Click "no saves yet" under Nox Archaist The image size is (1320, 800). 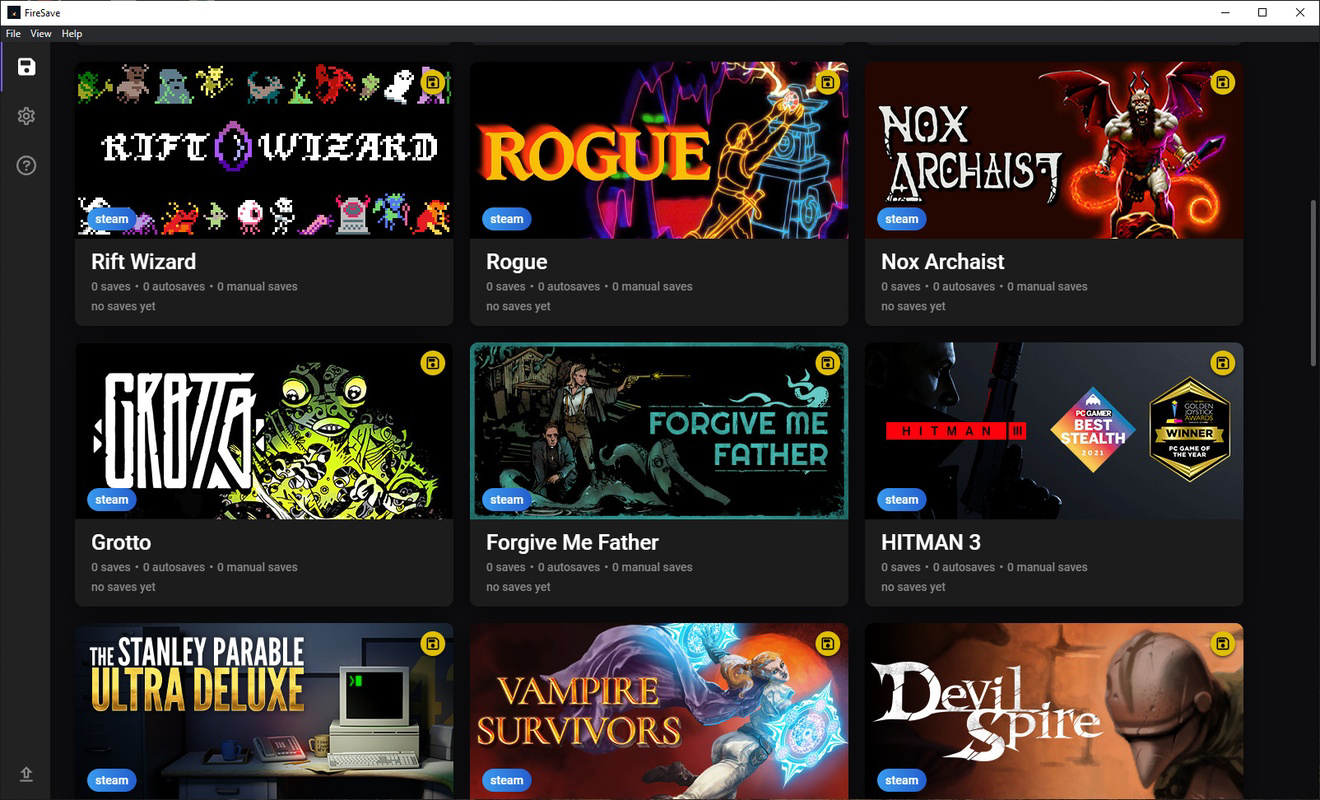coord(913,306)
